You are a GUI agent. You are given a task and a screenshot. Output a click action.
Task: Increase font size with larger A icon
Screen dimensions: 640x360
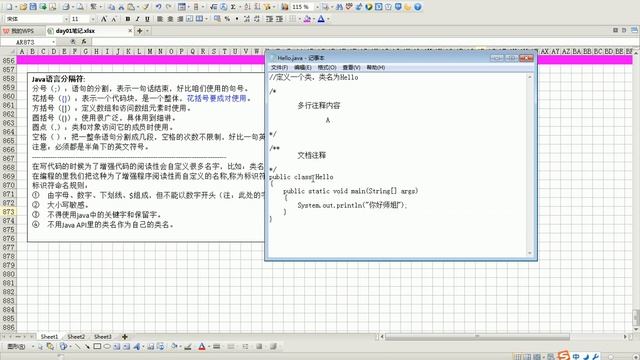coord(104,19)
